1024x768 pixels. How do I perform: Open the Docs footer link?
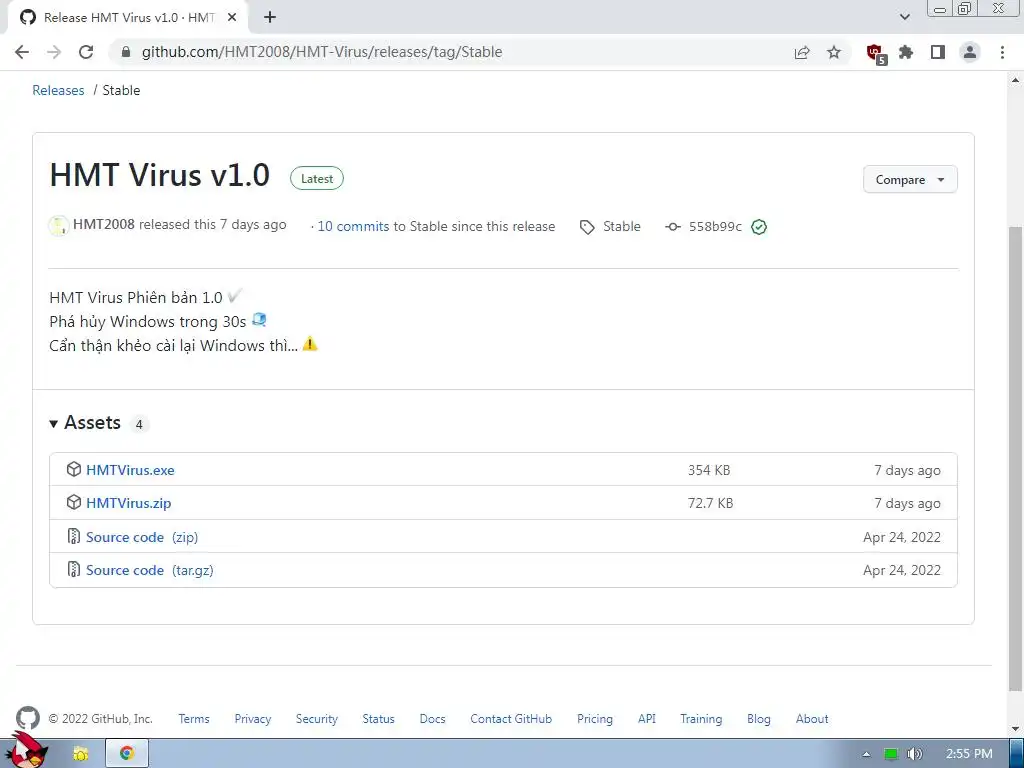coord(432,718)
